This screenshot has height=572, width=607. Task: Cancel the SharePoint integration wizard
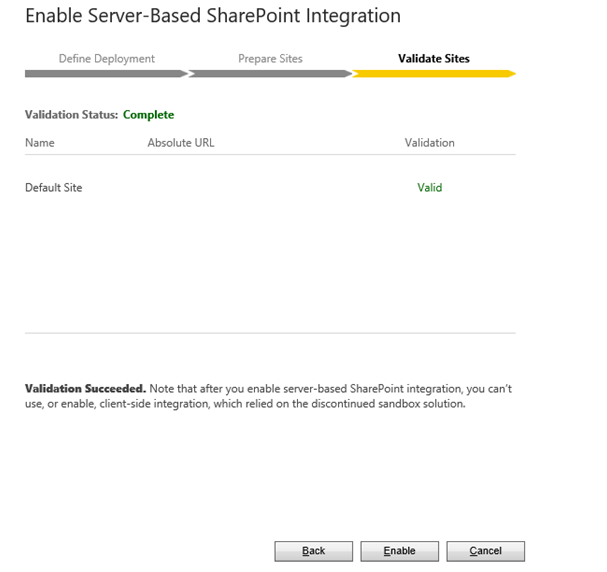point(485,551)
